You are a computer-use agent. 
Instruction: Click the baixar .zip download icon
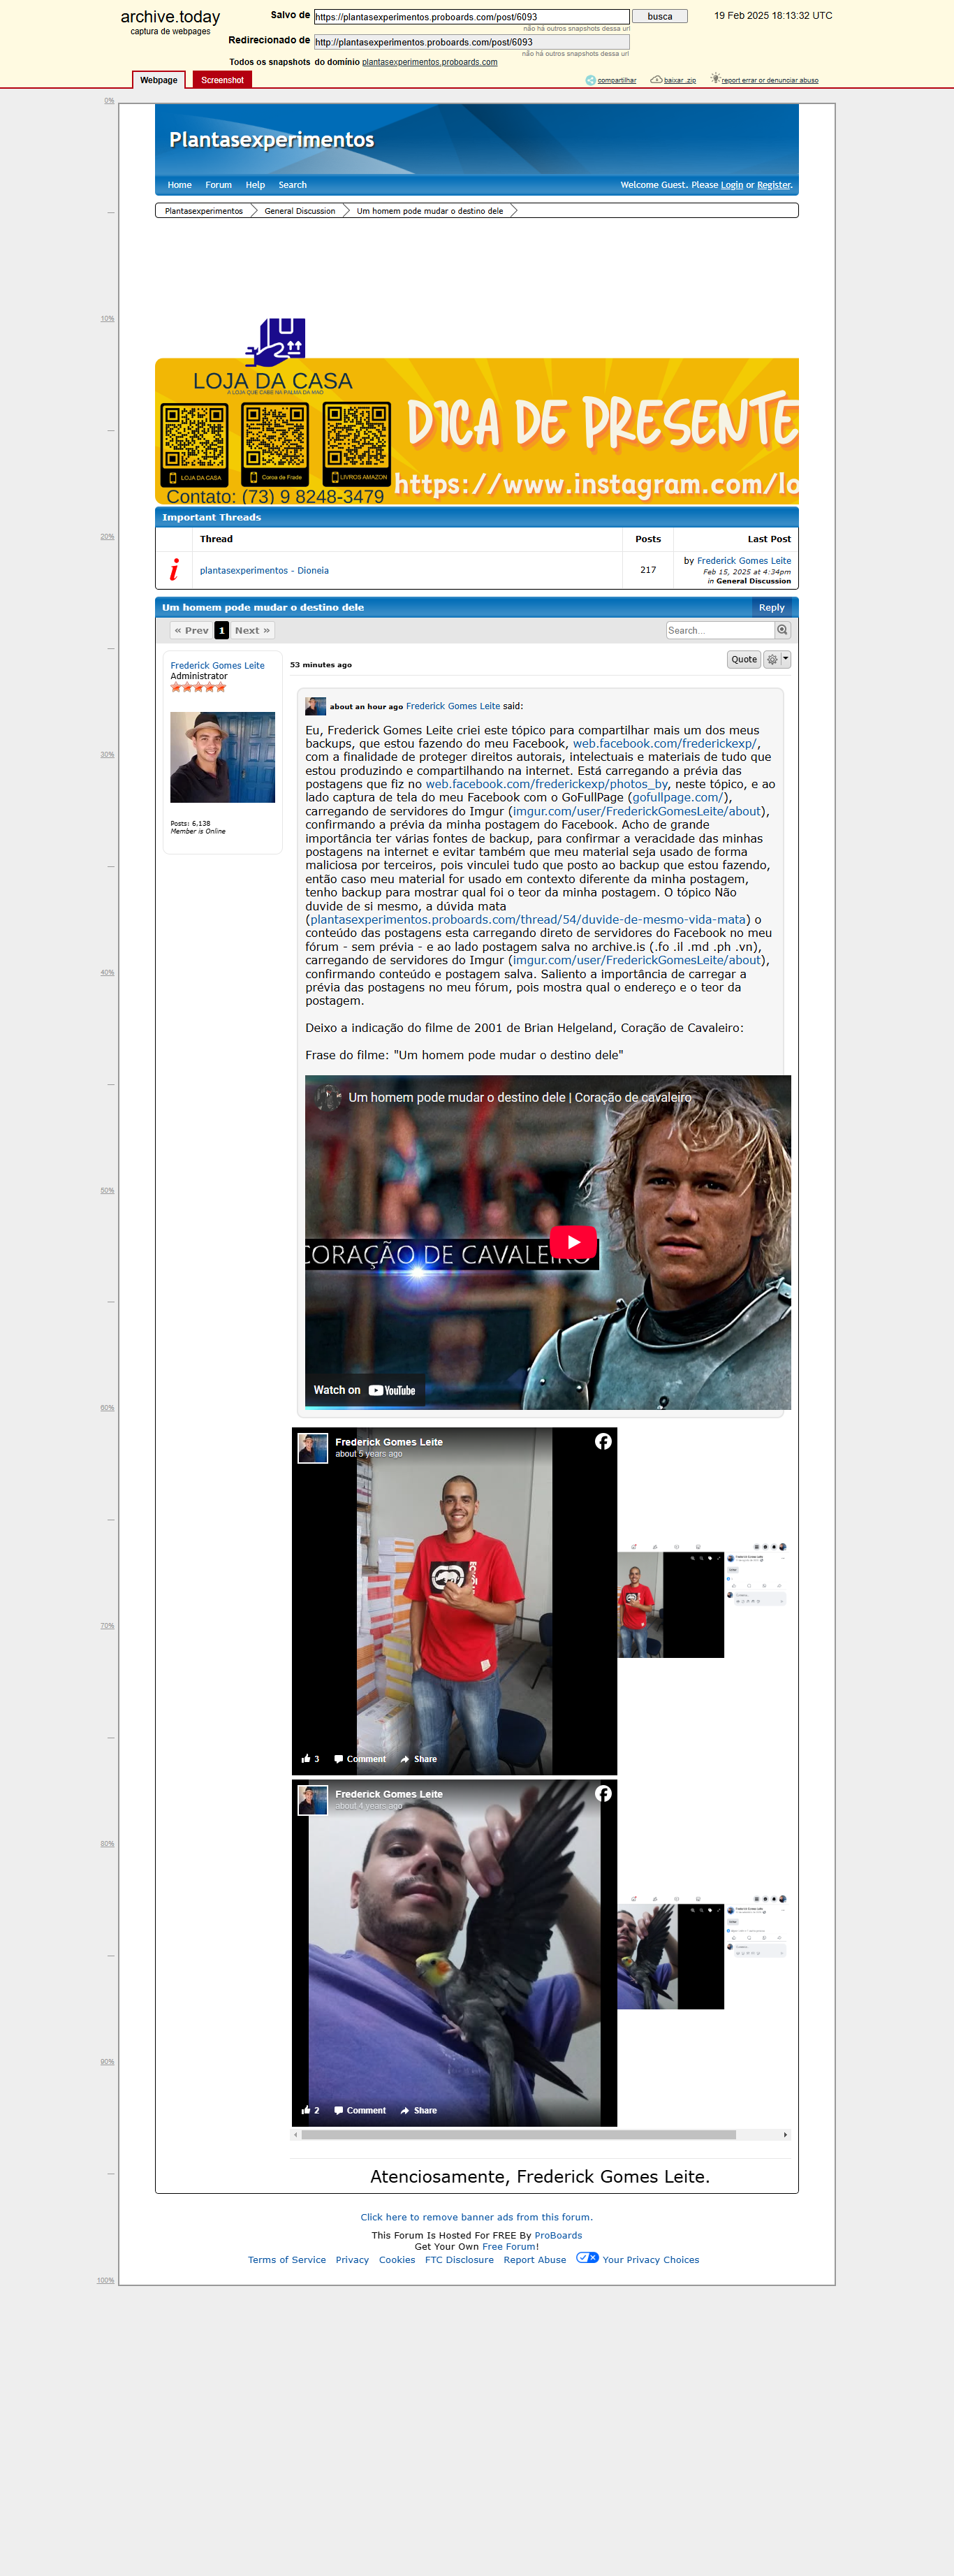point(656,79)
